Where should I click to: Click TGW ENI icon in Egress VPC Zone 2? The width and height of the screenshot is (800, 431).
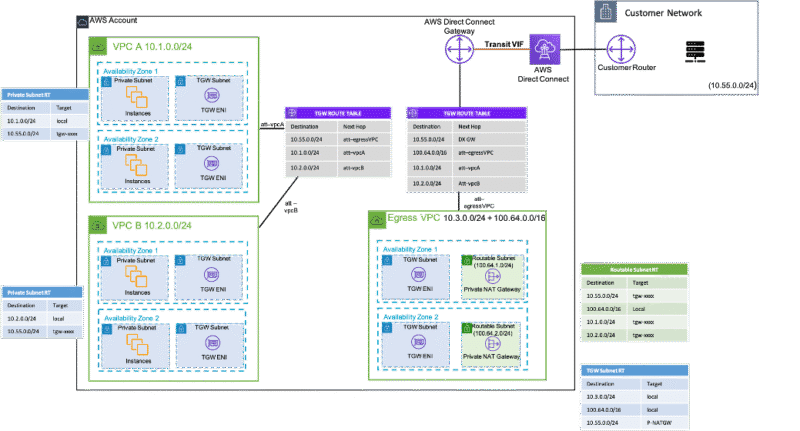pos(418,342)
